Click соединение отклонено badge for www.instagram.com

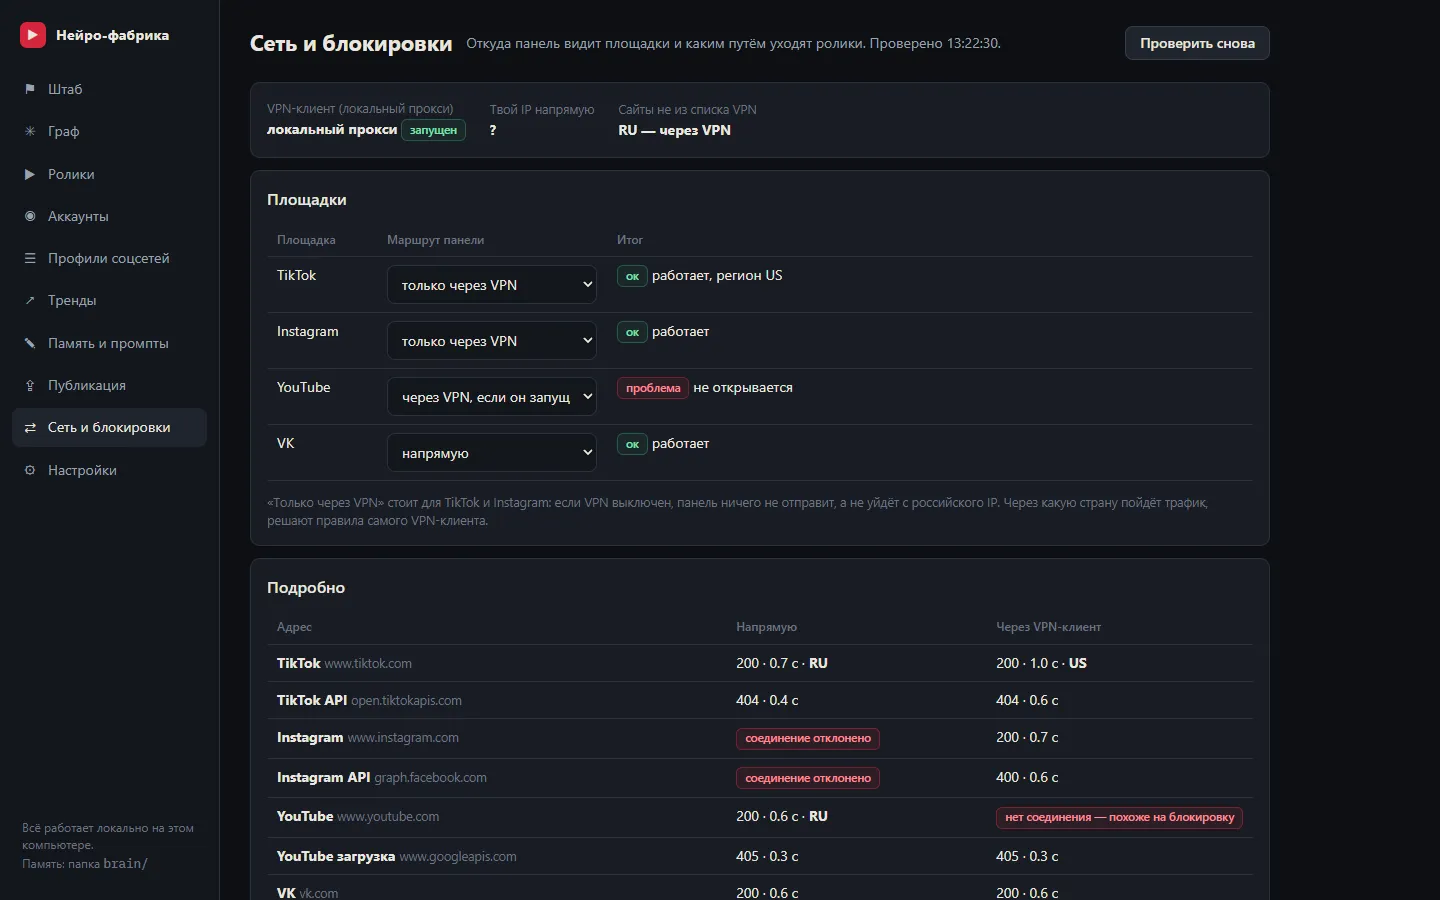[x=808, y=739]
